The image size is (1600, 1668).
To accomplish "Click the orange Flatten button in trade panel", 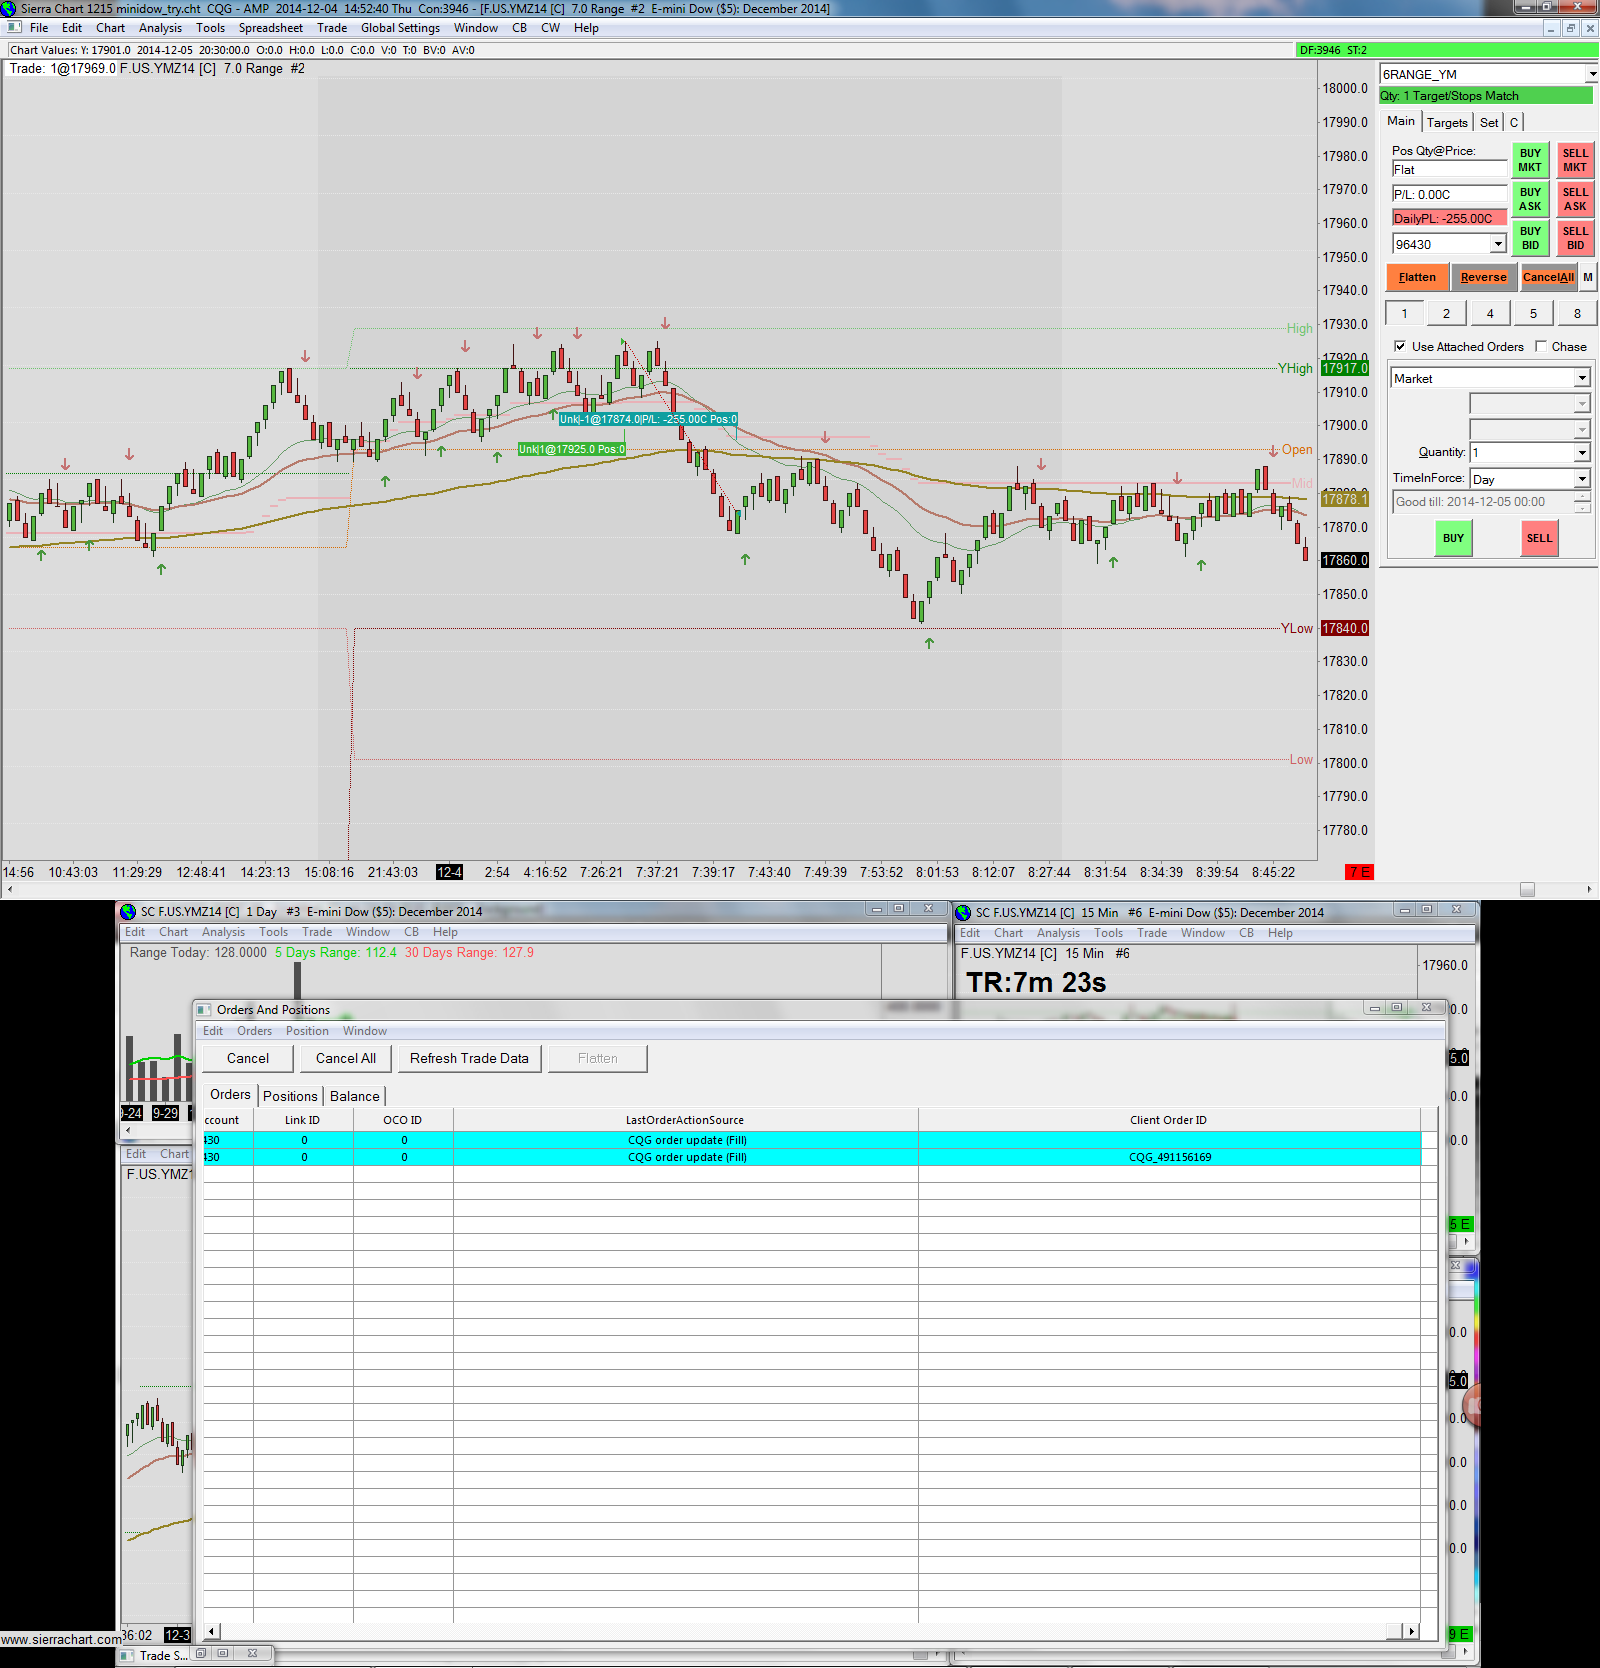I will 1417,277.
